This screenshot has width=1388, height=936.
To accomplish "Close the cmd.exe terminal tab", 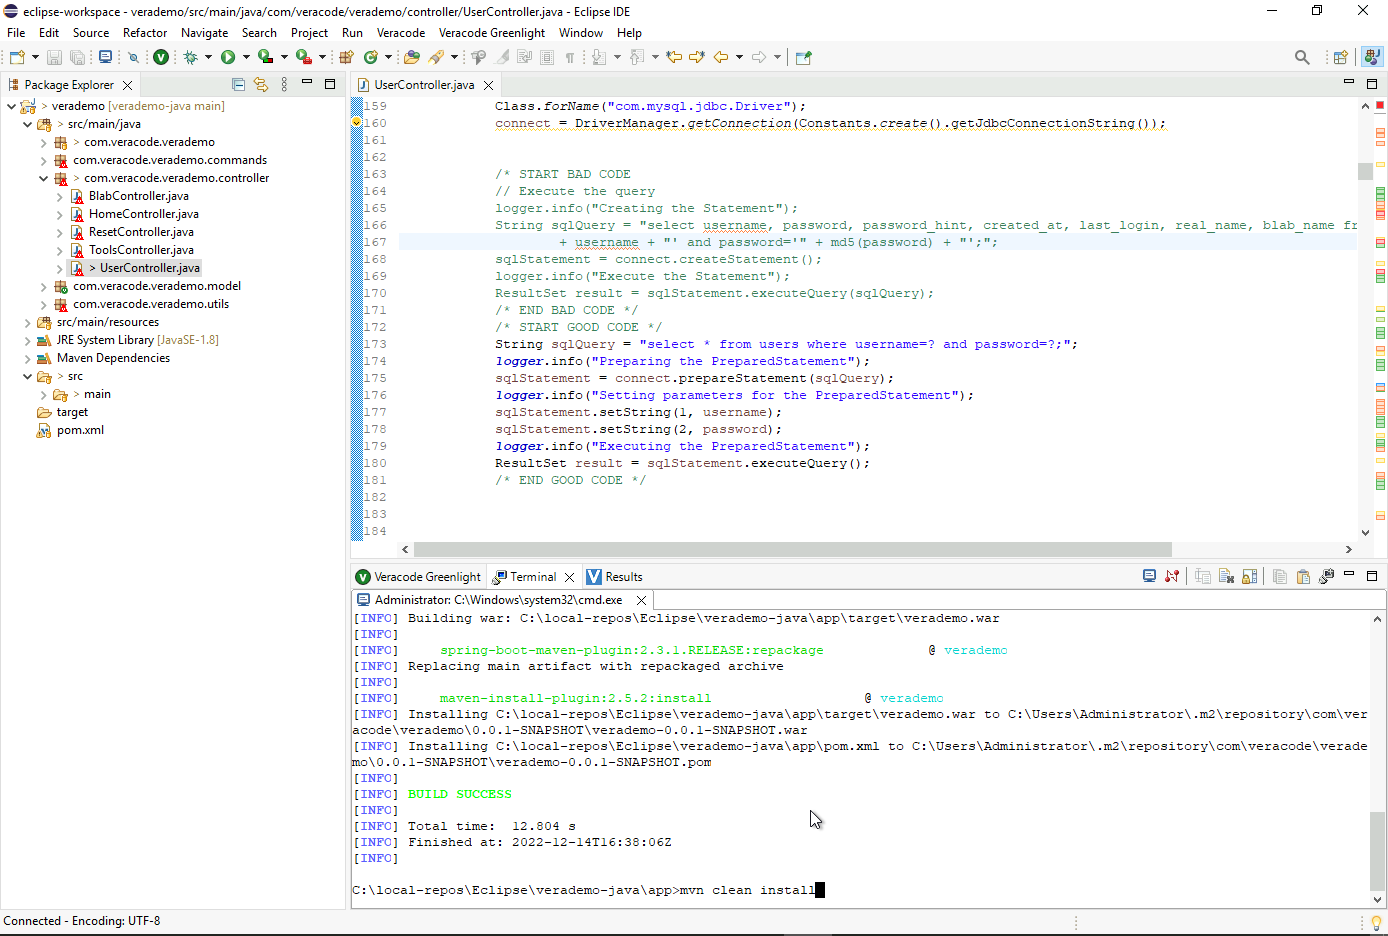I will pyautogui.click(x=641, y=600).
